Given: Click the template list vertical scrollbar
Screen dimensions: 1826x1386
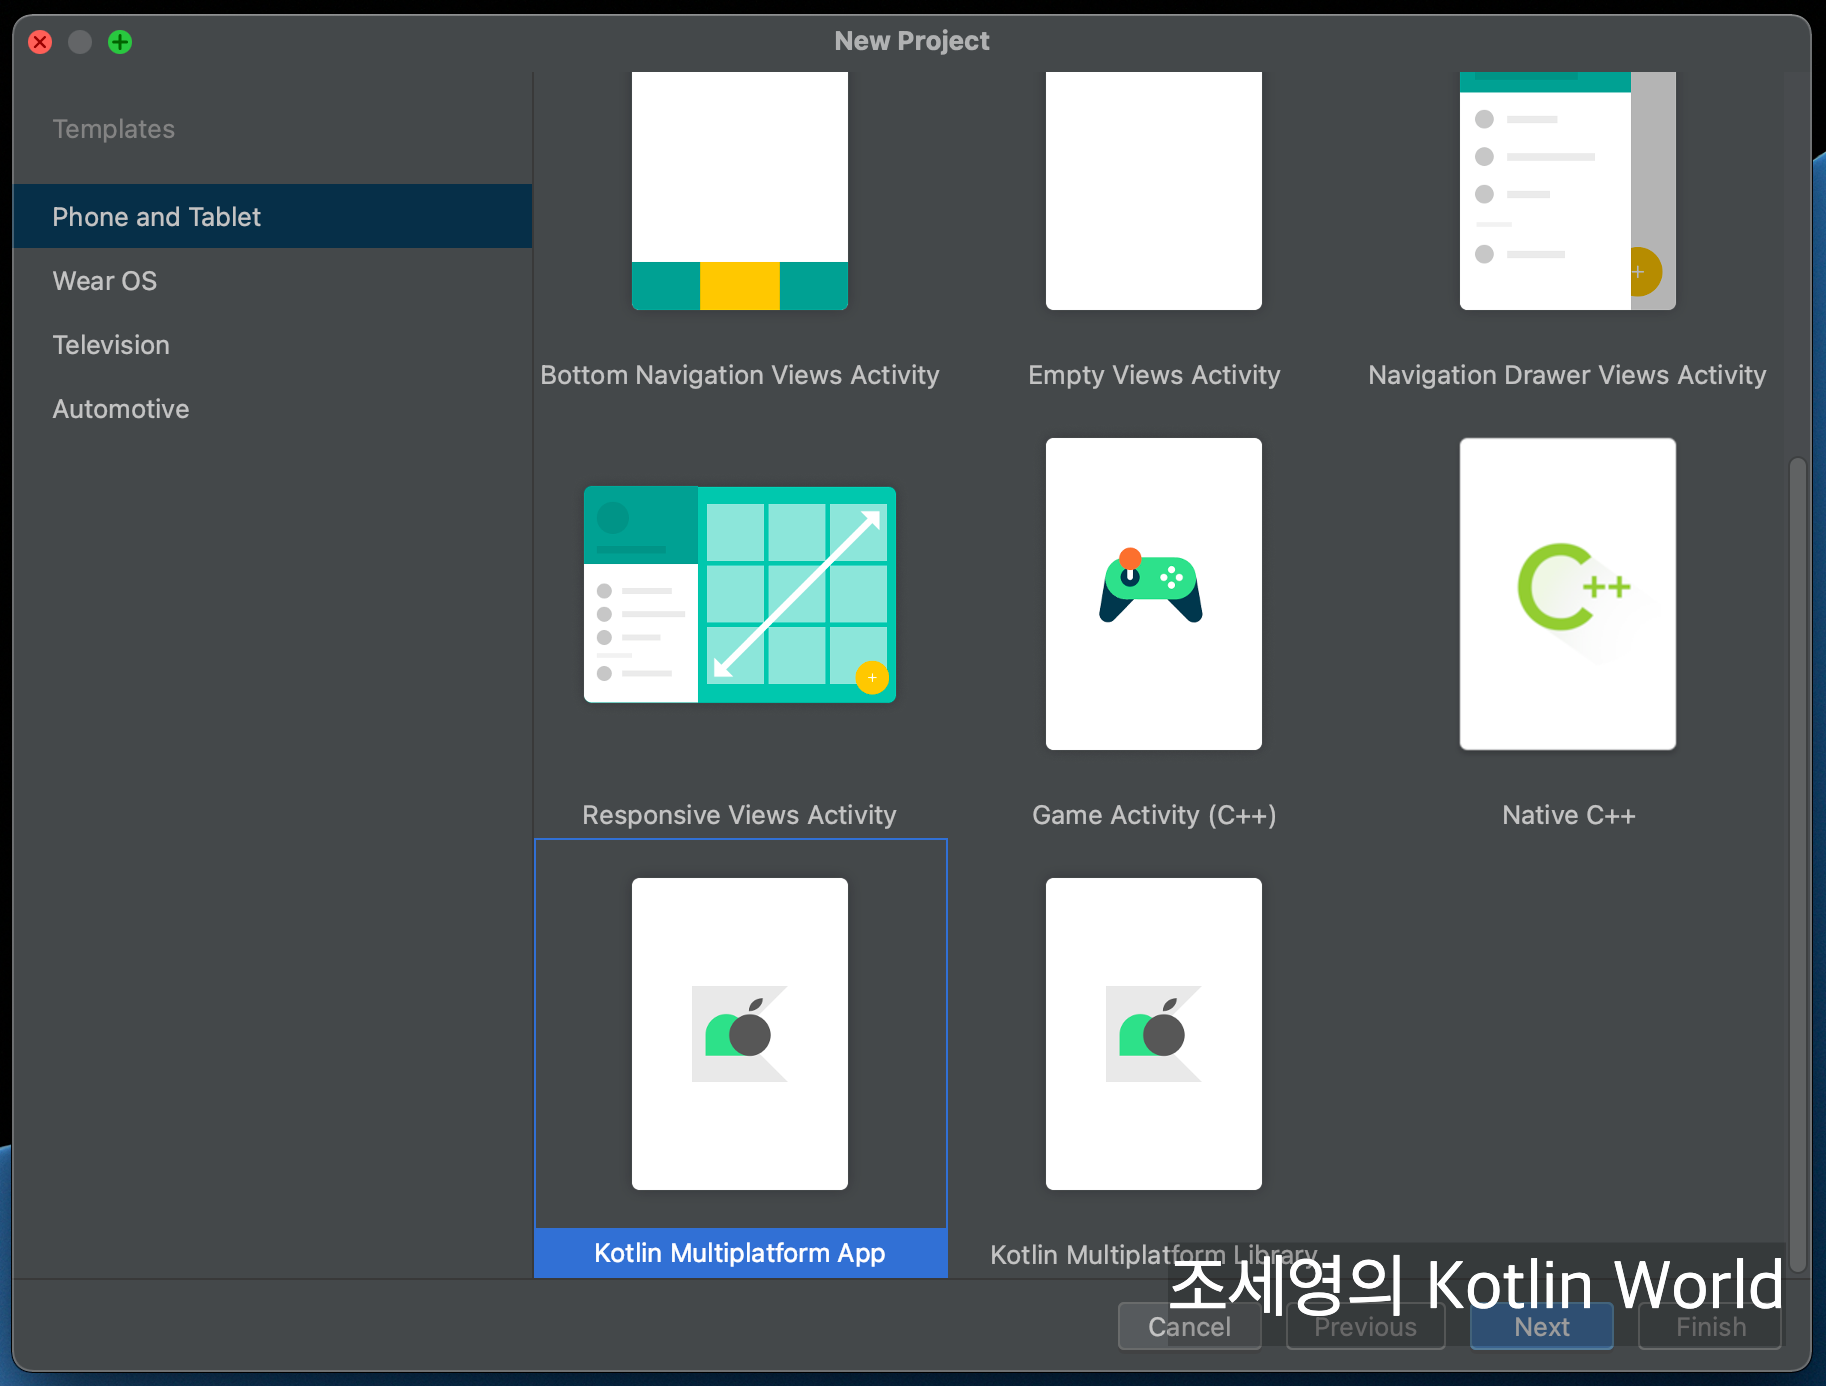Looking at the screenshot, I should tap(1798, 865).
